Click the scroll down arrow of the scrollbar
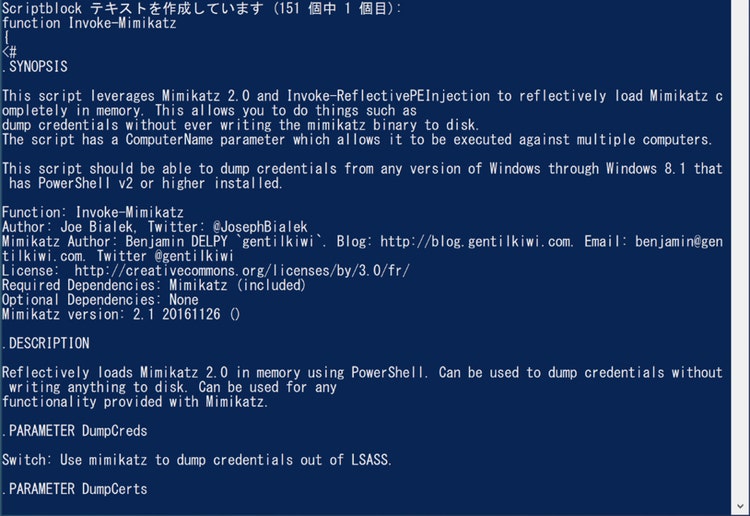The width and height of the screenshot is (750, 516). tap(740, 506)
